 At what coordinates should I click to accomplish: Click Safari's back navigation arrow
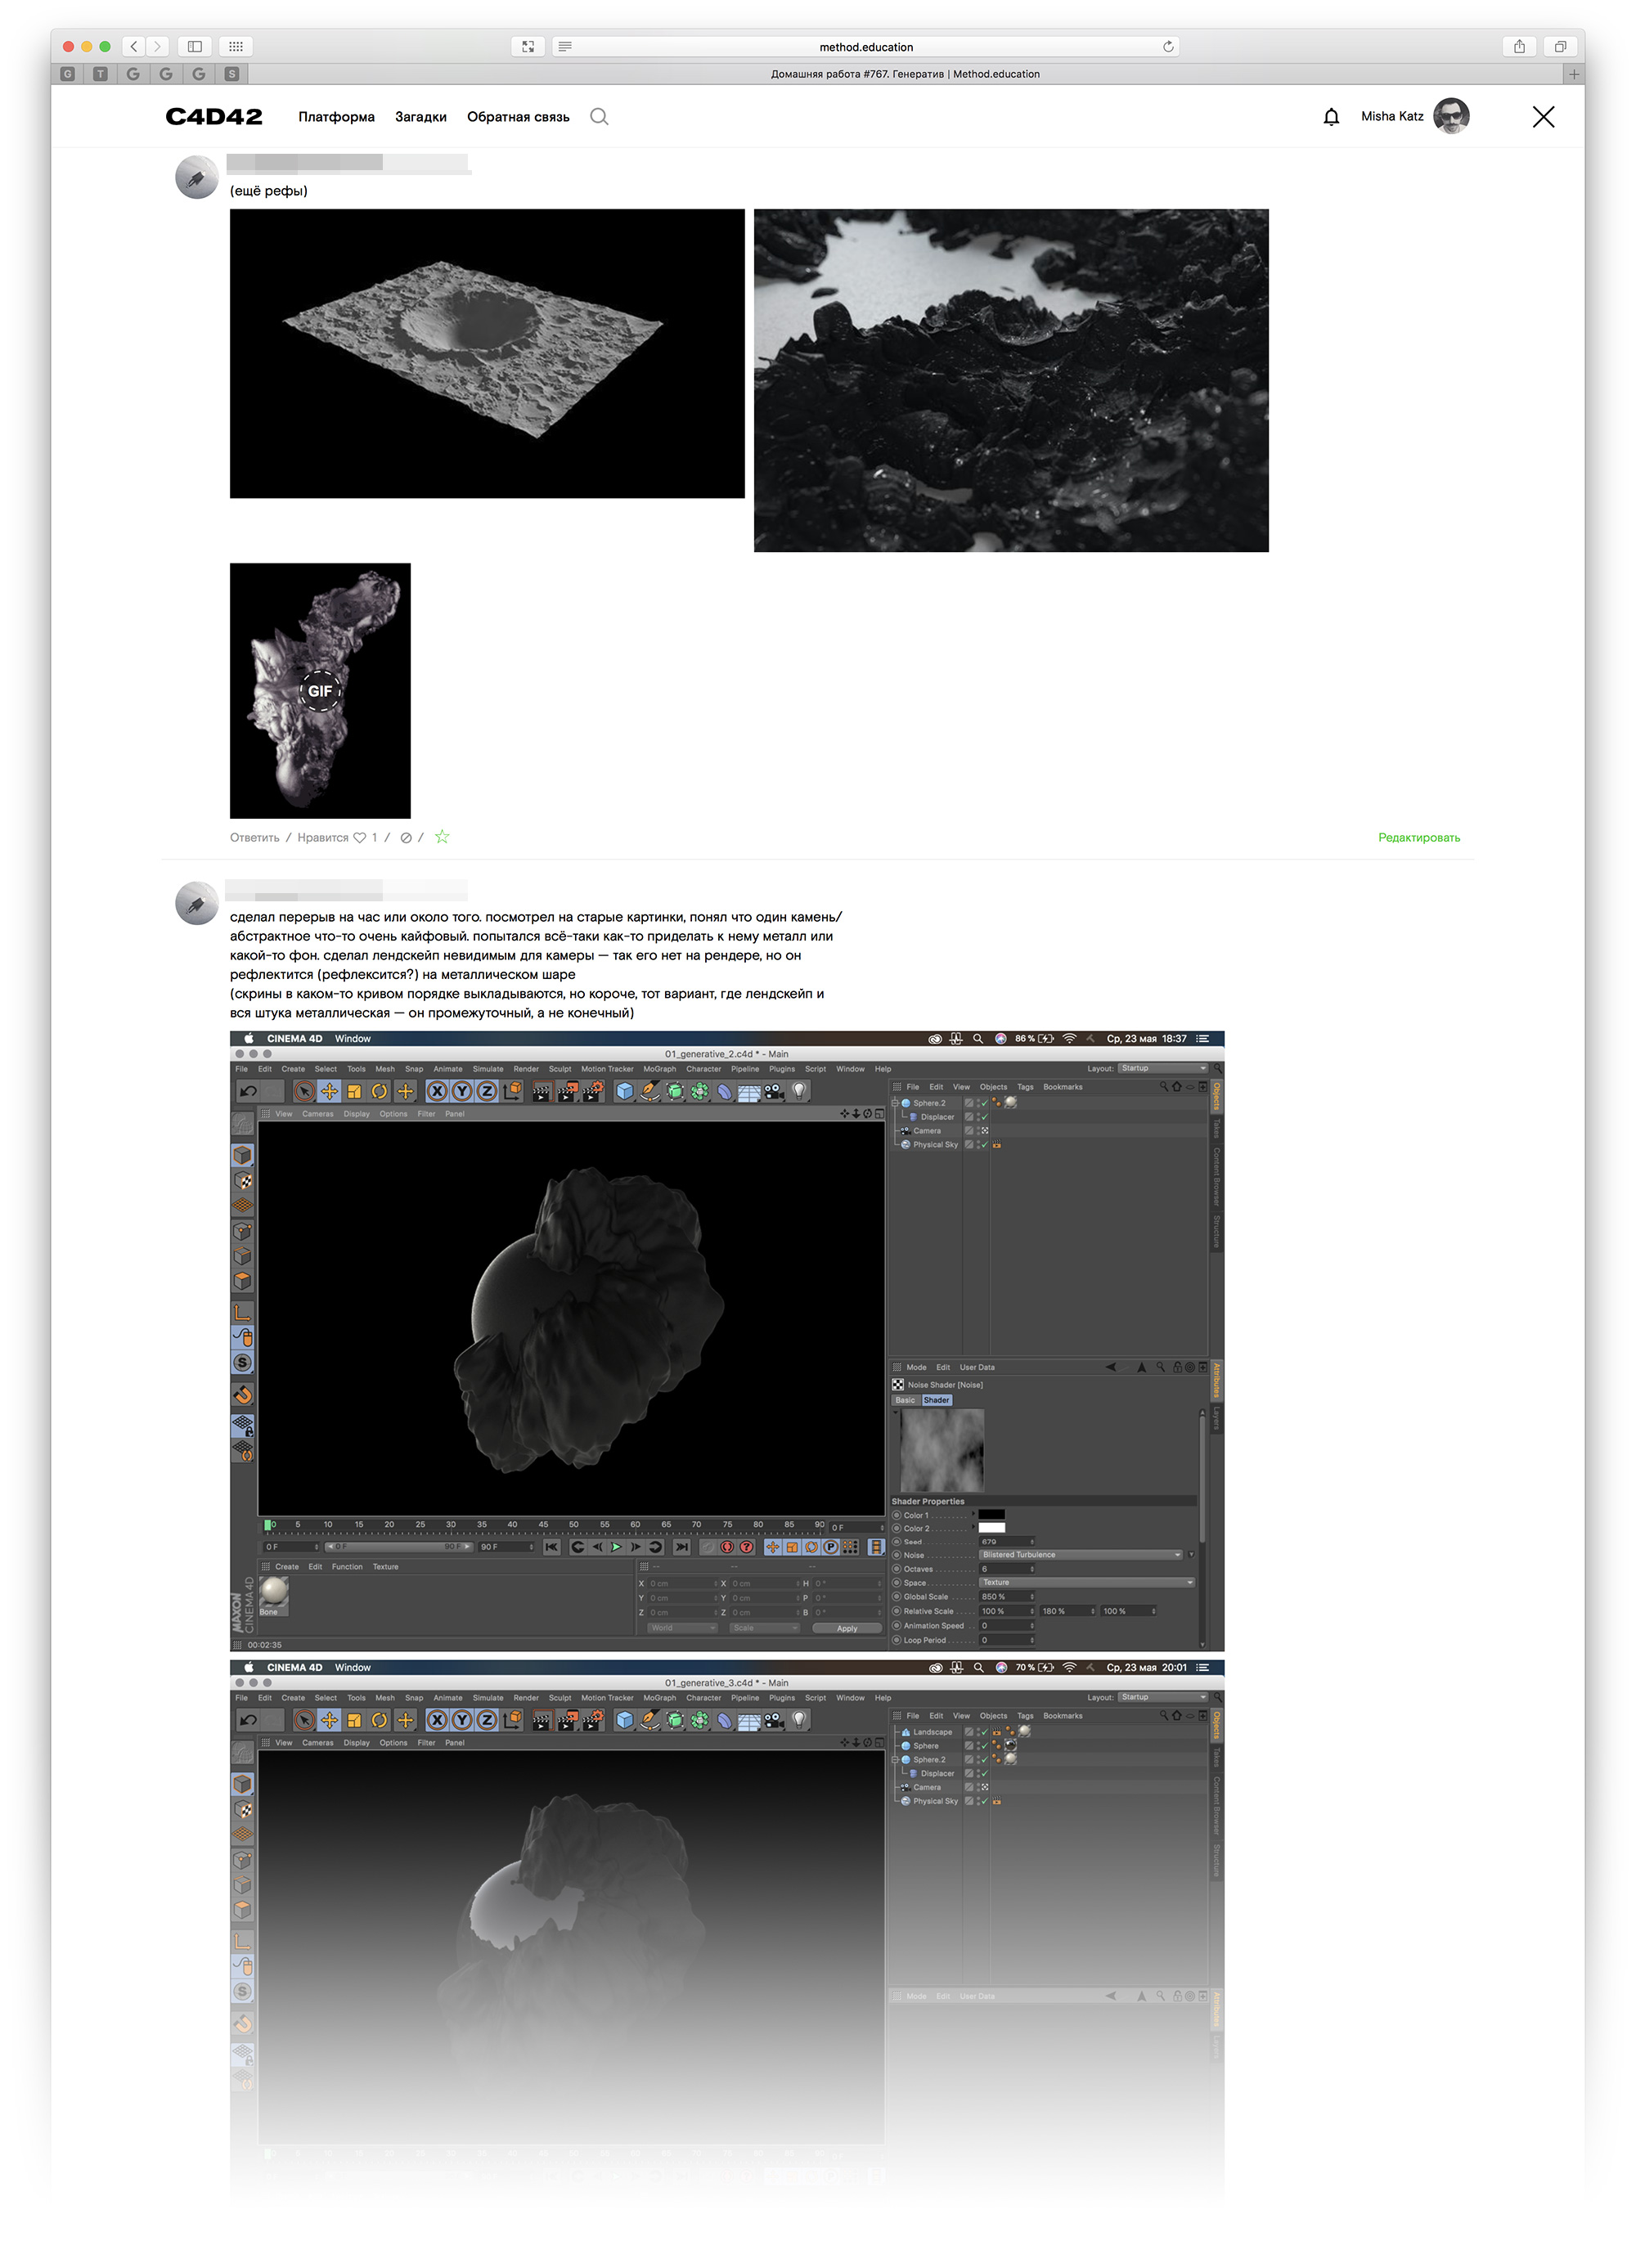[134, 46]
